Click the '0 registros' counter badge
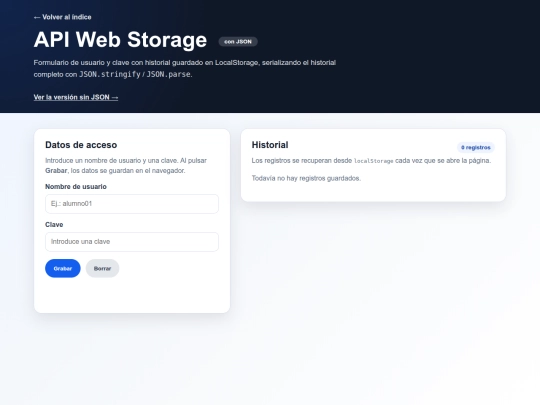Screen dimensions: 540x405 (x=476, y=147)
